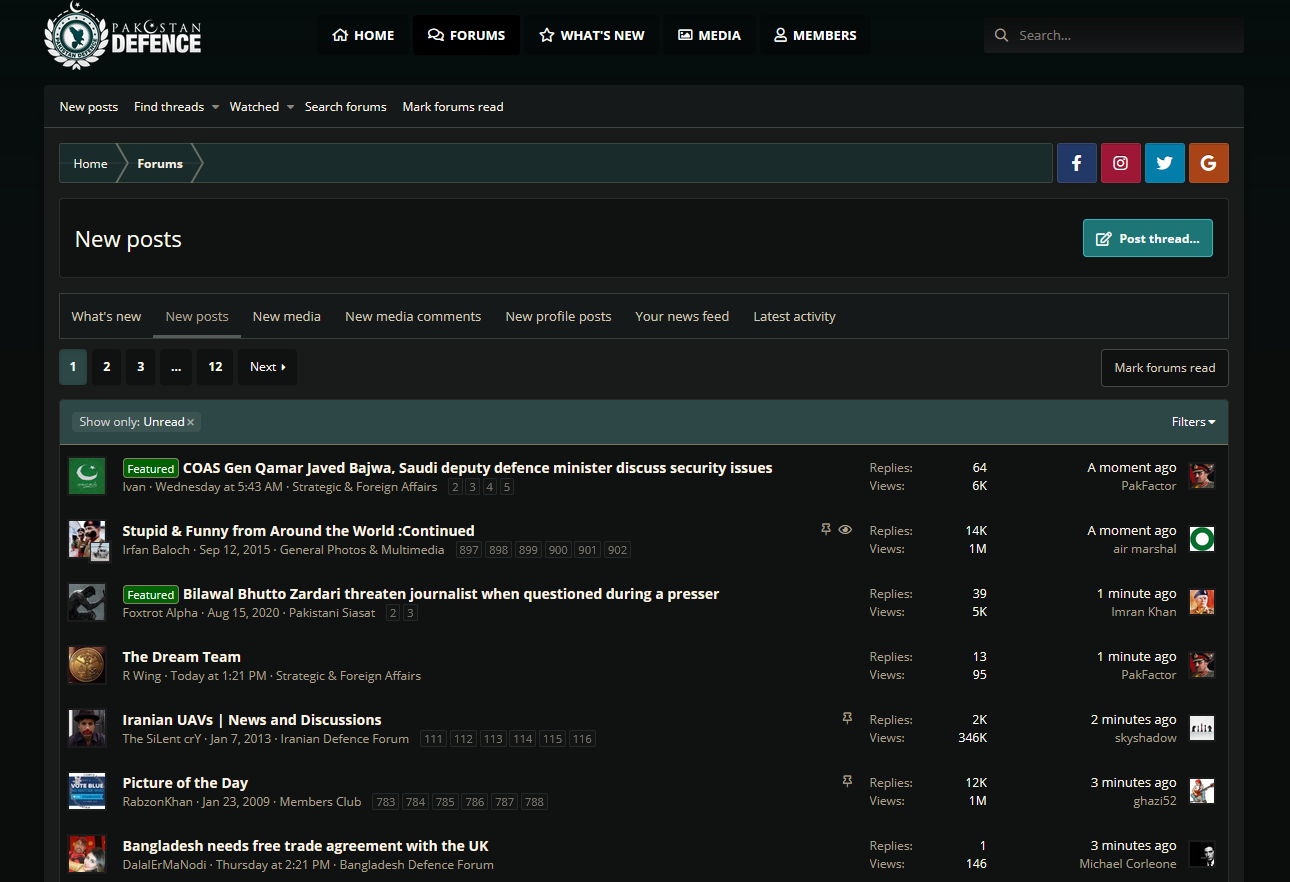Expand the Watched dropdown

(x=290, y=107)
